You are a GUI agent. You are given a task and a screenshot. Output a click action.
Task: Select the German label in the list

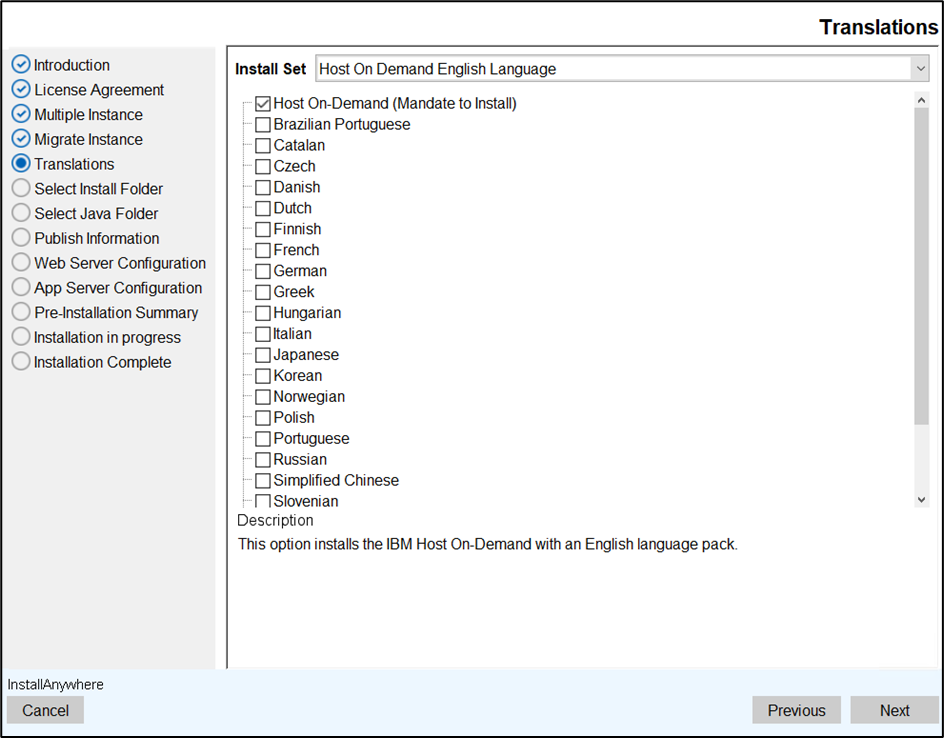300,271
